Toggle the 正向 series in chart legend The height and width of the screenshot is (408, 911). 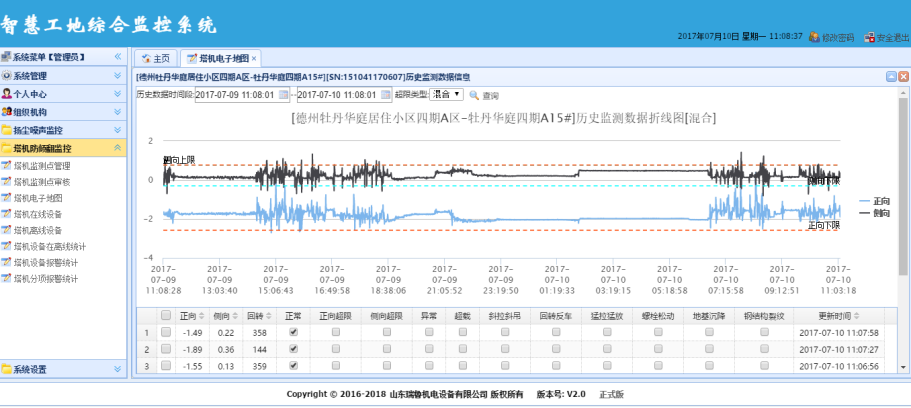(x=873, y=200)
